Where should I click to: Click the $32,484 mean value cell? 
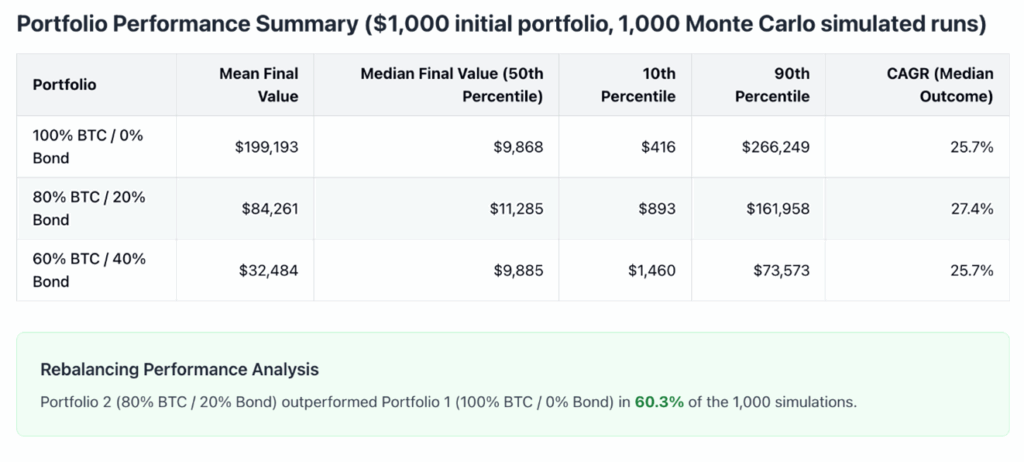coord(270,270)
